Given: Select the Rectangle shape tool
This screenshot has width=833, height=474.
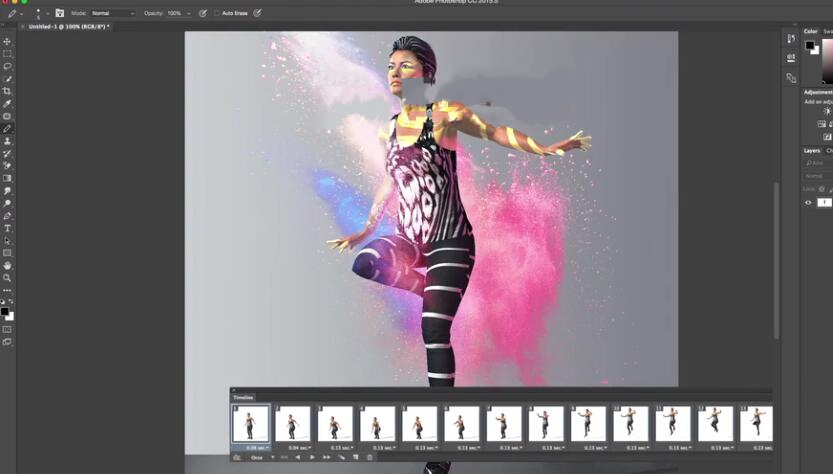Looking at the screenshot, I should click(x=7, y=253).
